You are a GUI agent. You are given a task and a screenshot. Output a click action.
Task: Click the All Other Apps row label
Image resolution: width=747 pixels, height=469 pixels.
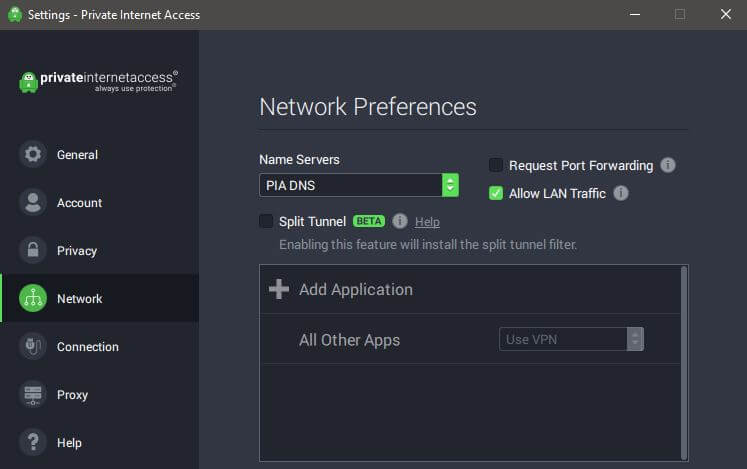click(349, 340)
